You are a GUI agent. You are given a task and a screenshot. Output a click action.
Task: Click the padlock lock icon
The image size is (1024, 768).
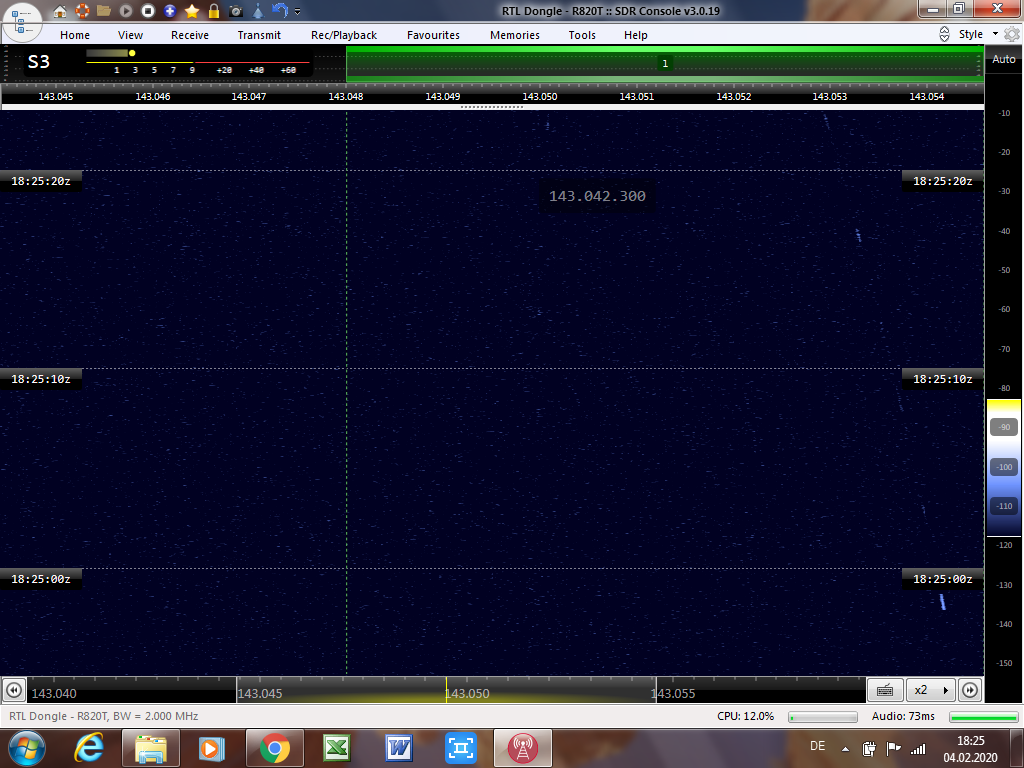pyautogui.click(x=214, y=11)
